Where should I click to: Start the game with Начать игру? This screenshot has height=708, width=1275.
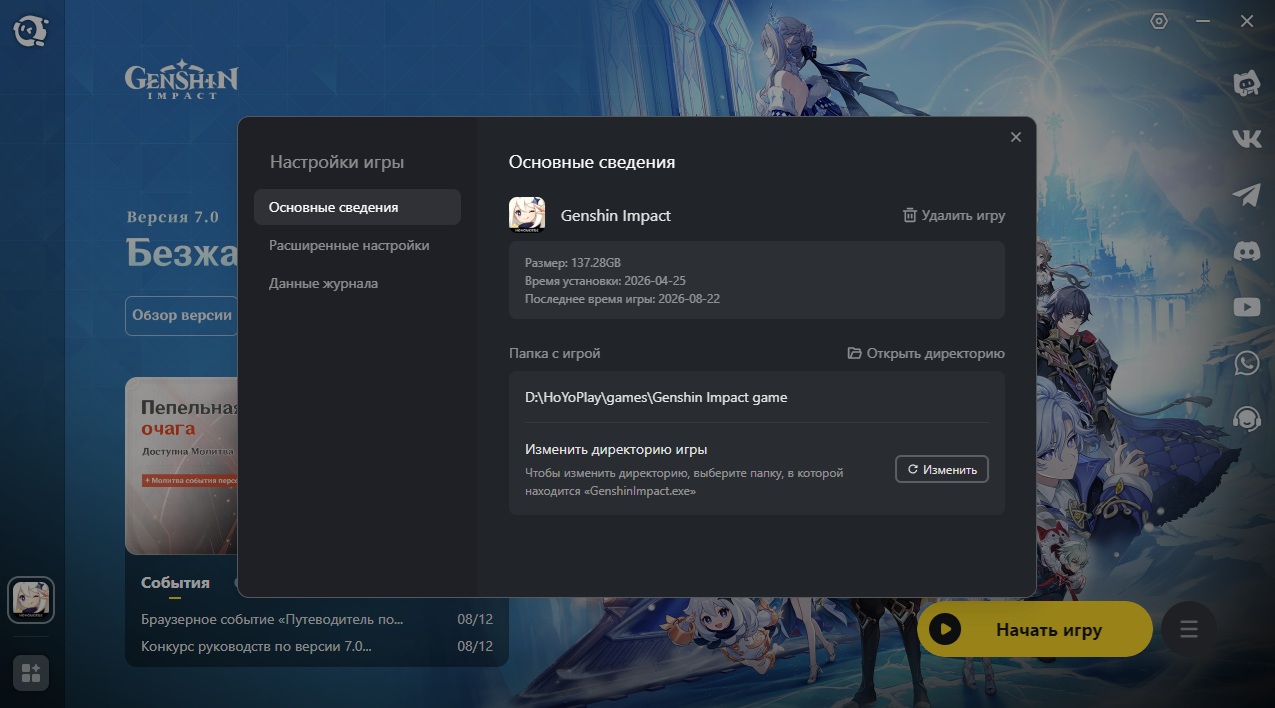[x=1035, y=629]
